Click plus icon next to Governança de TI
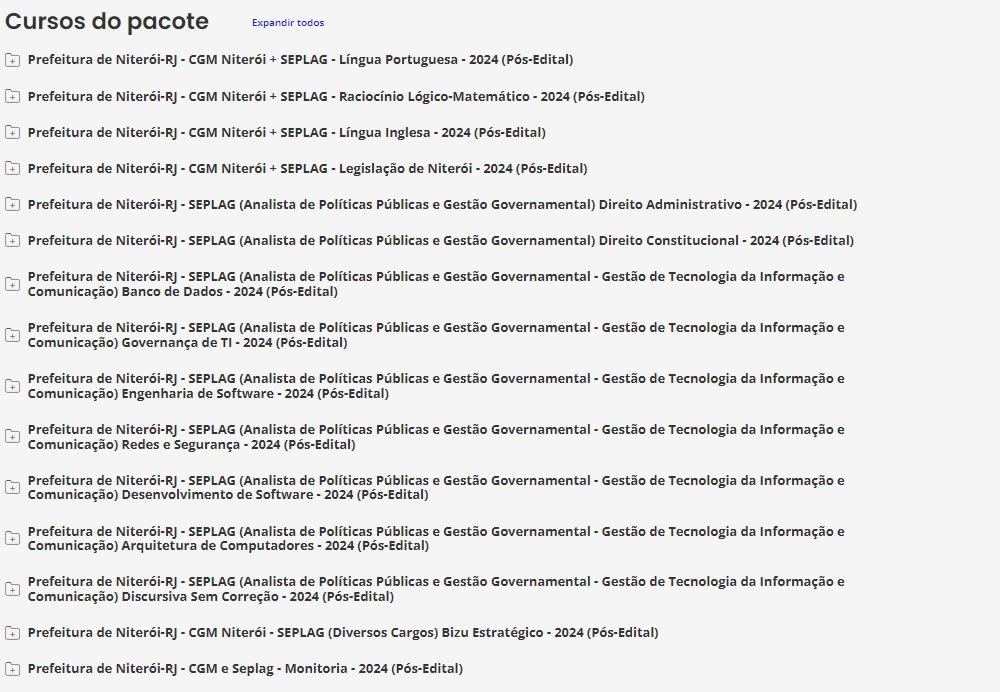This screenshot has width=1000, height=692. [12, 335]
